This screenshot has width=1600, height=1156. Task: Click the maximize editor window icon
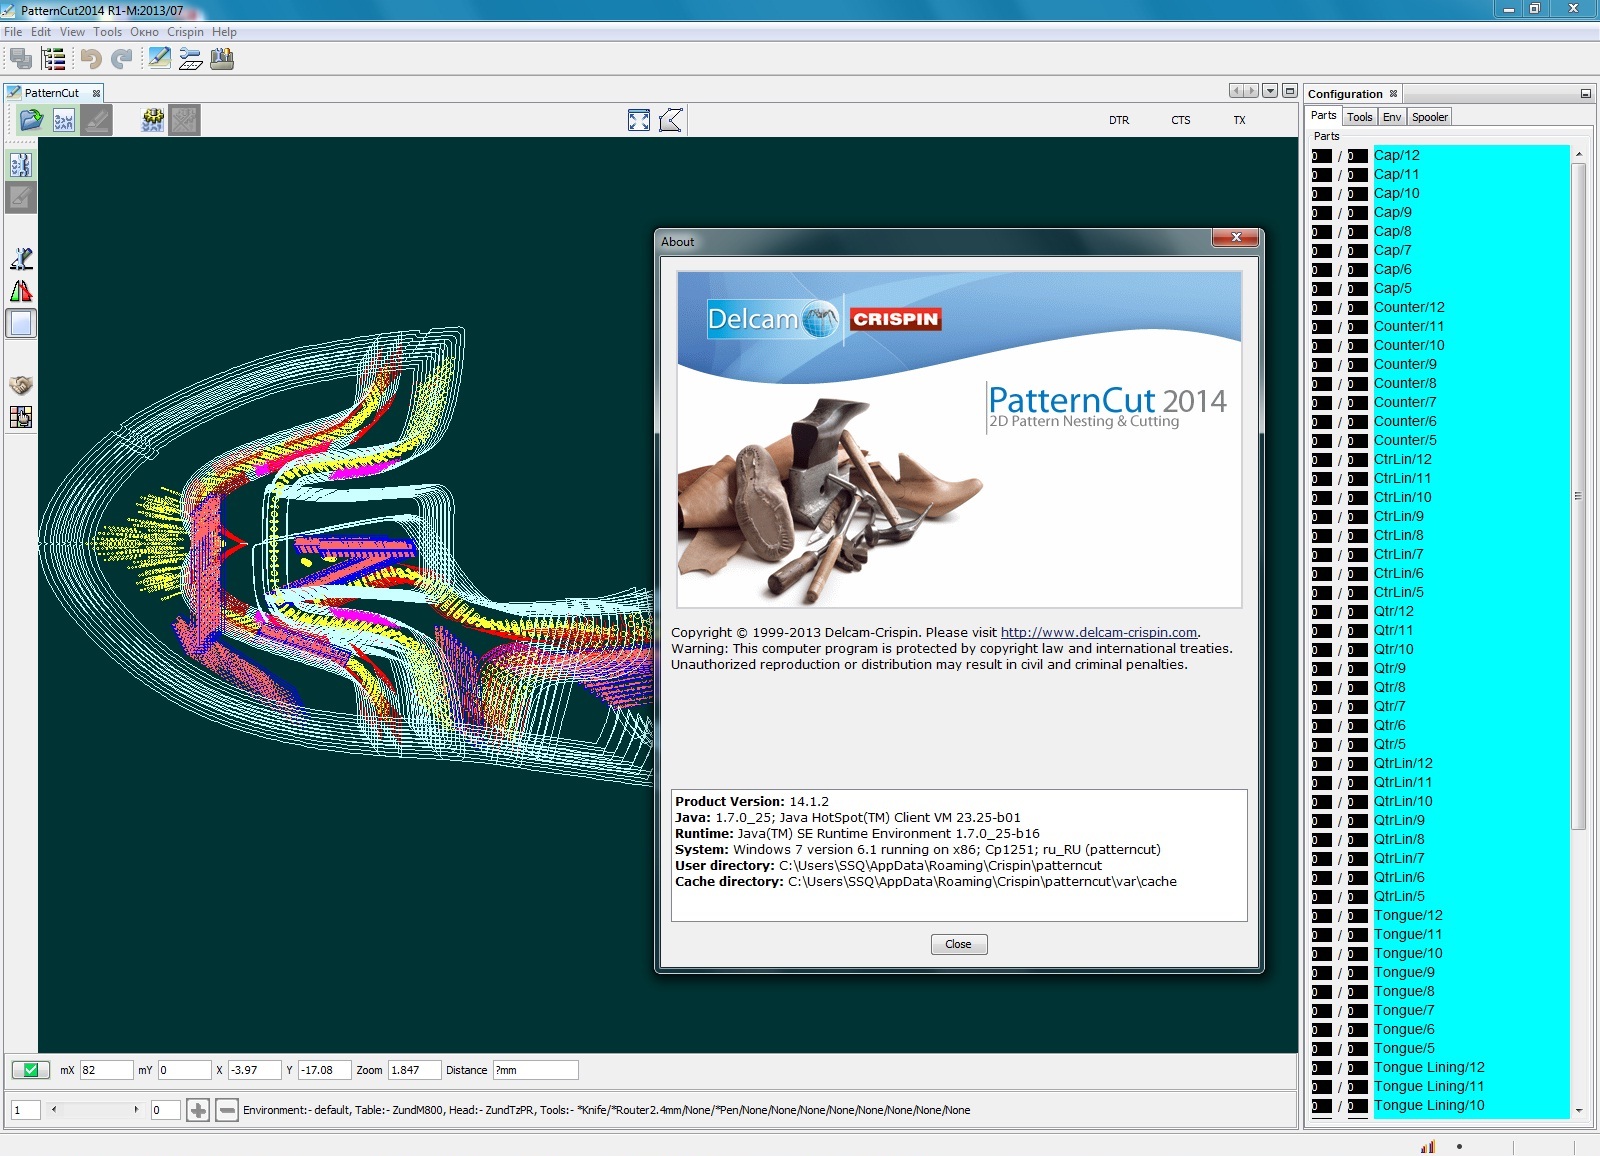tap(1290, 90)
